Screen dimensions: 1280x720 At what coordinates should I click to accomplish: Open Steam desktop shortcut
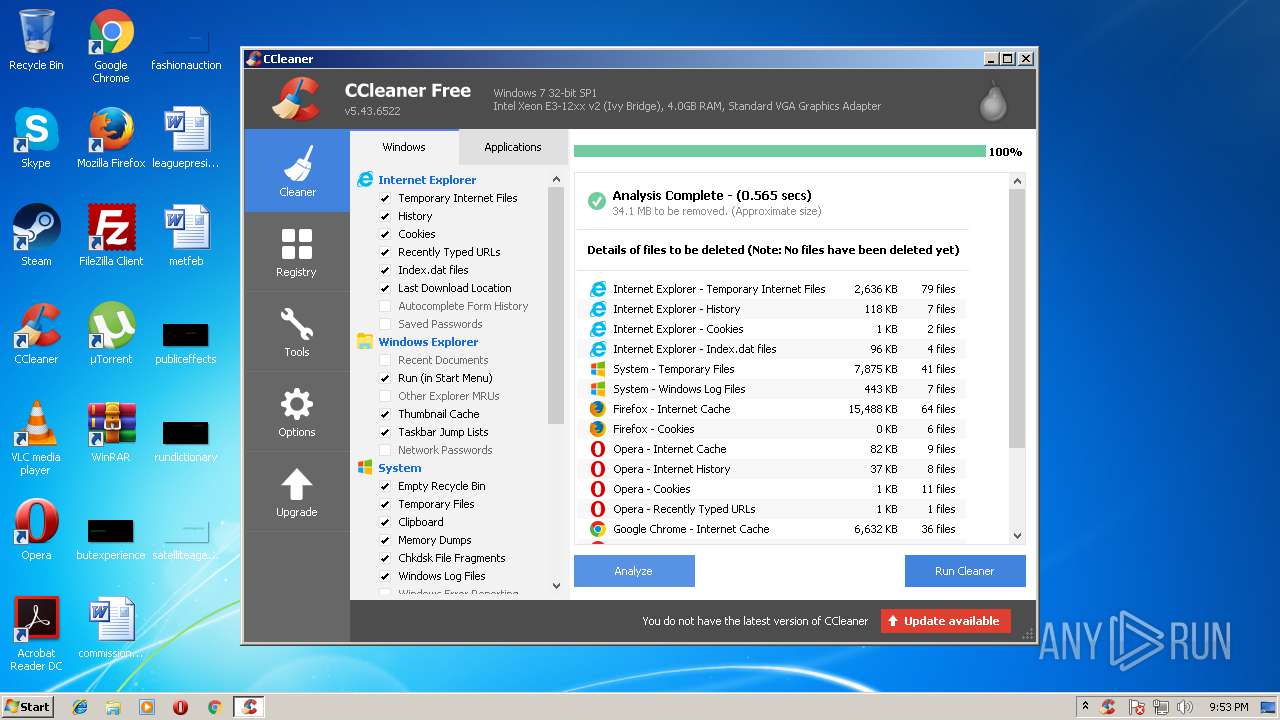pos(36,236)
